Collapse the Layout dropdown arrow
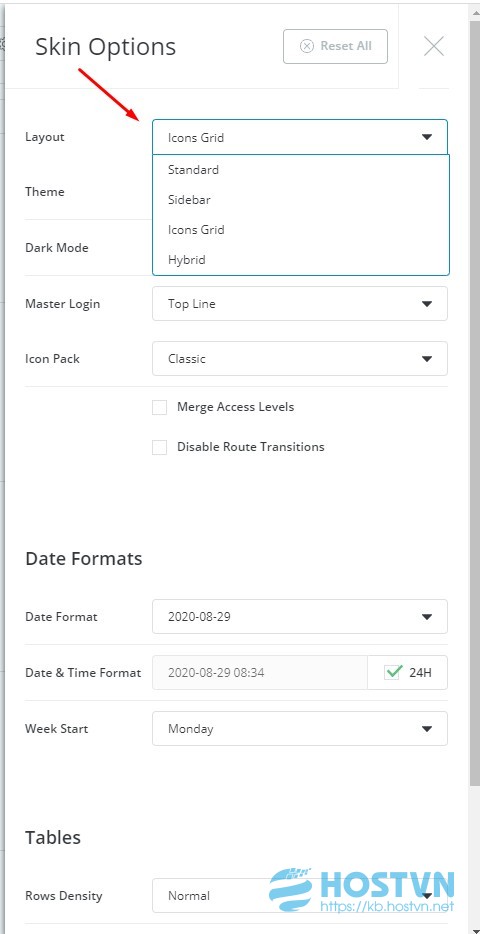This screenshot has width=480, height=934. pyautogui.click(x=426, y=138)
